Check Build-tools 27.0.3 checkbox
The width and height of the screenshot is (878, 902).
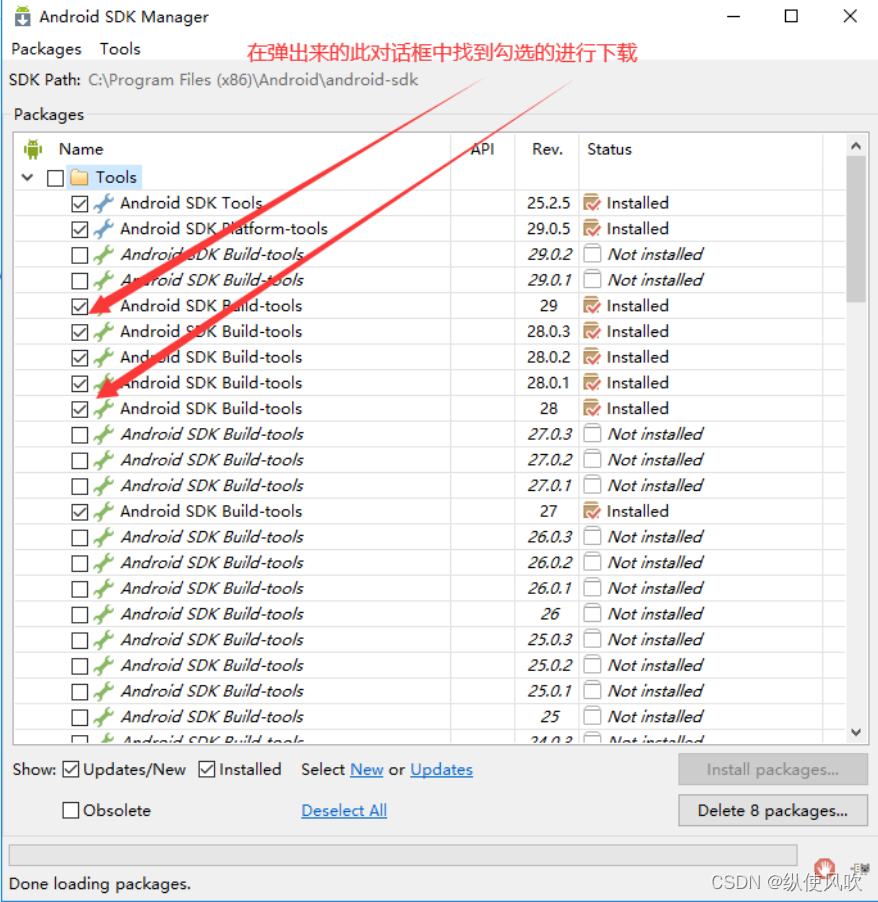pyautogui.click(x=80, y=435)
